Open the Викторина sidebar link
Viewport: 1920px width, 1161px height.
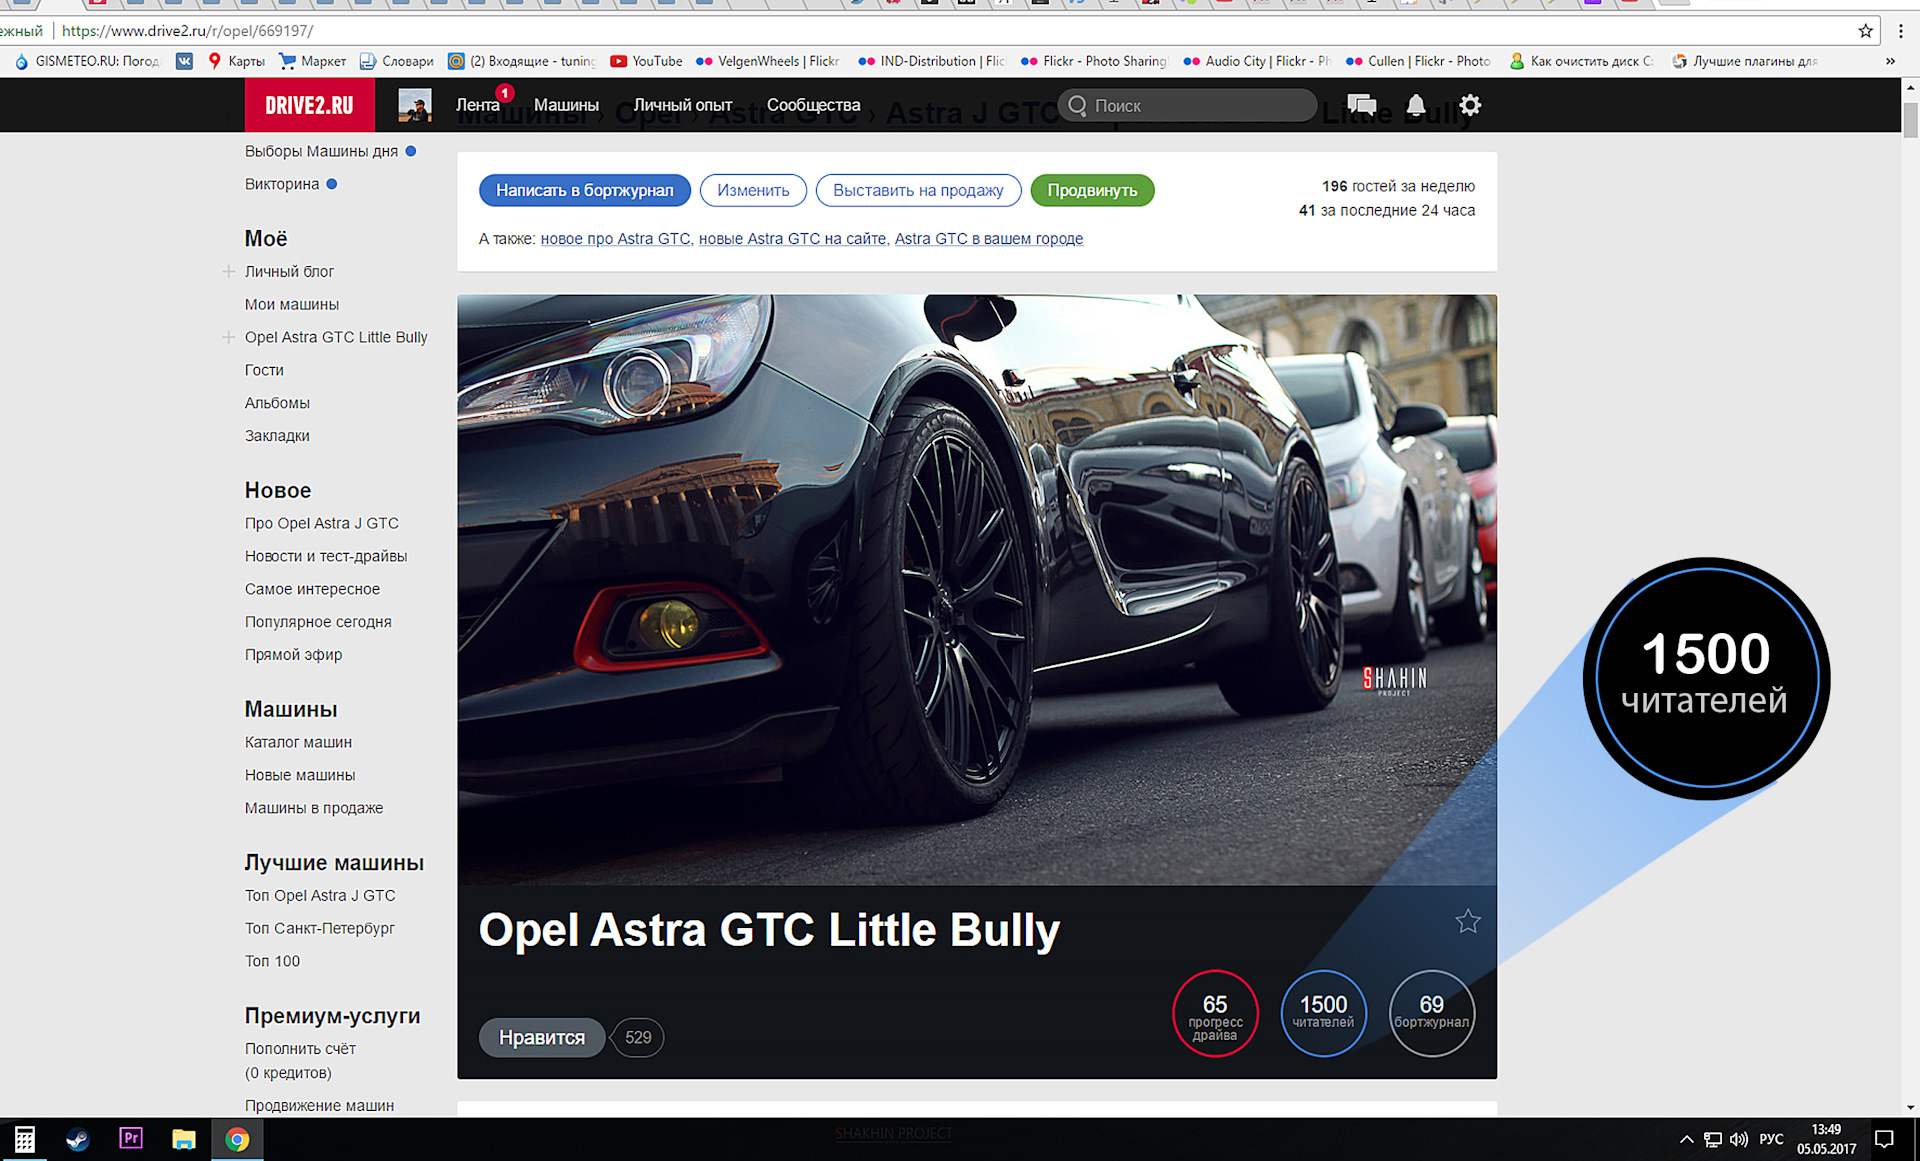(282, 184)
